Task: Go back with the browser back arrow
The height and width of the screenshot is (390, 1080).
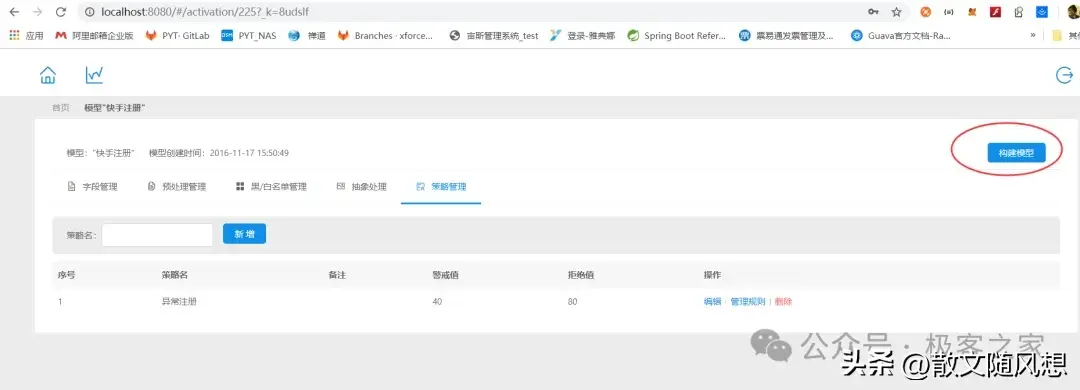Action: click(x=14, y=12)
